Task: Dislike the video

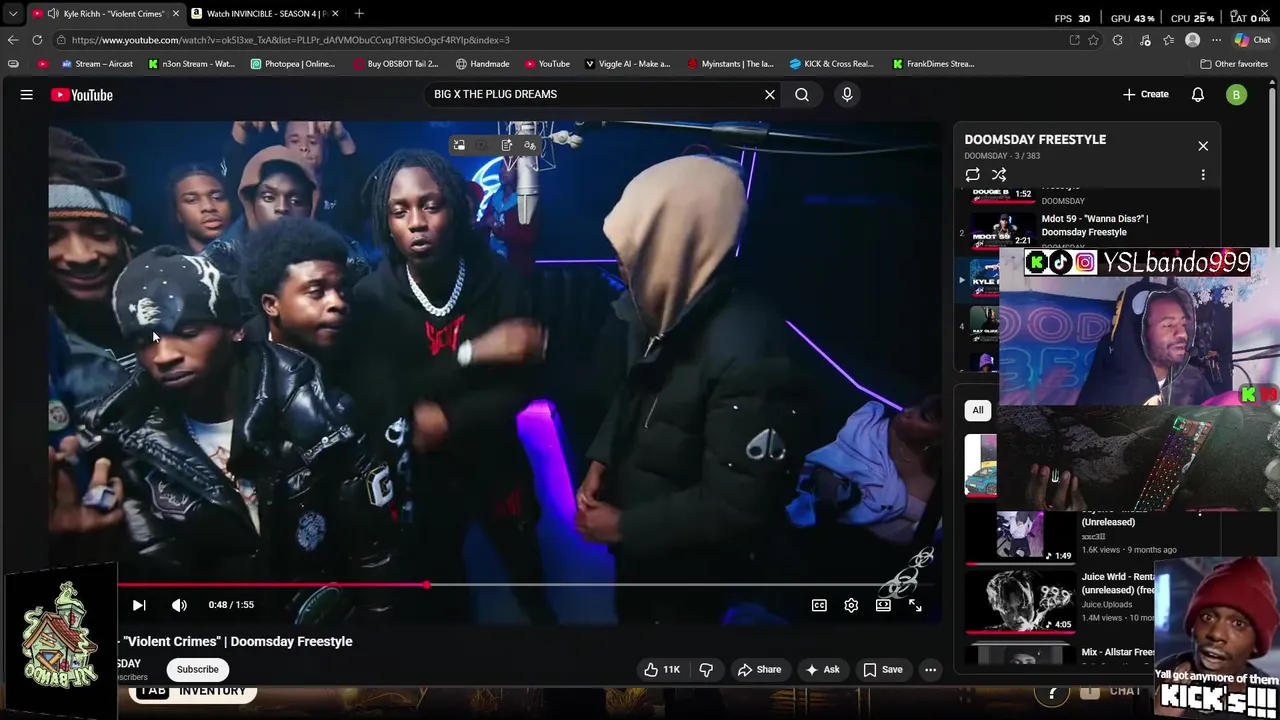Action: pos(706,670)
